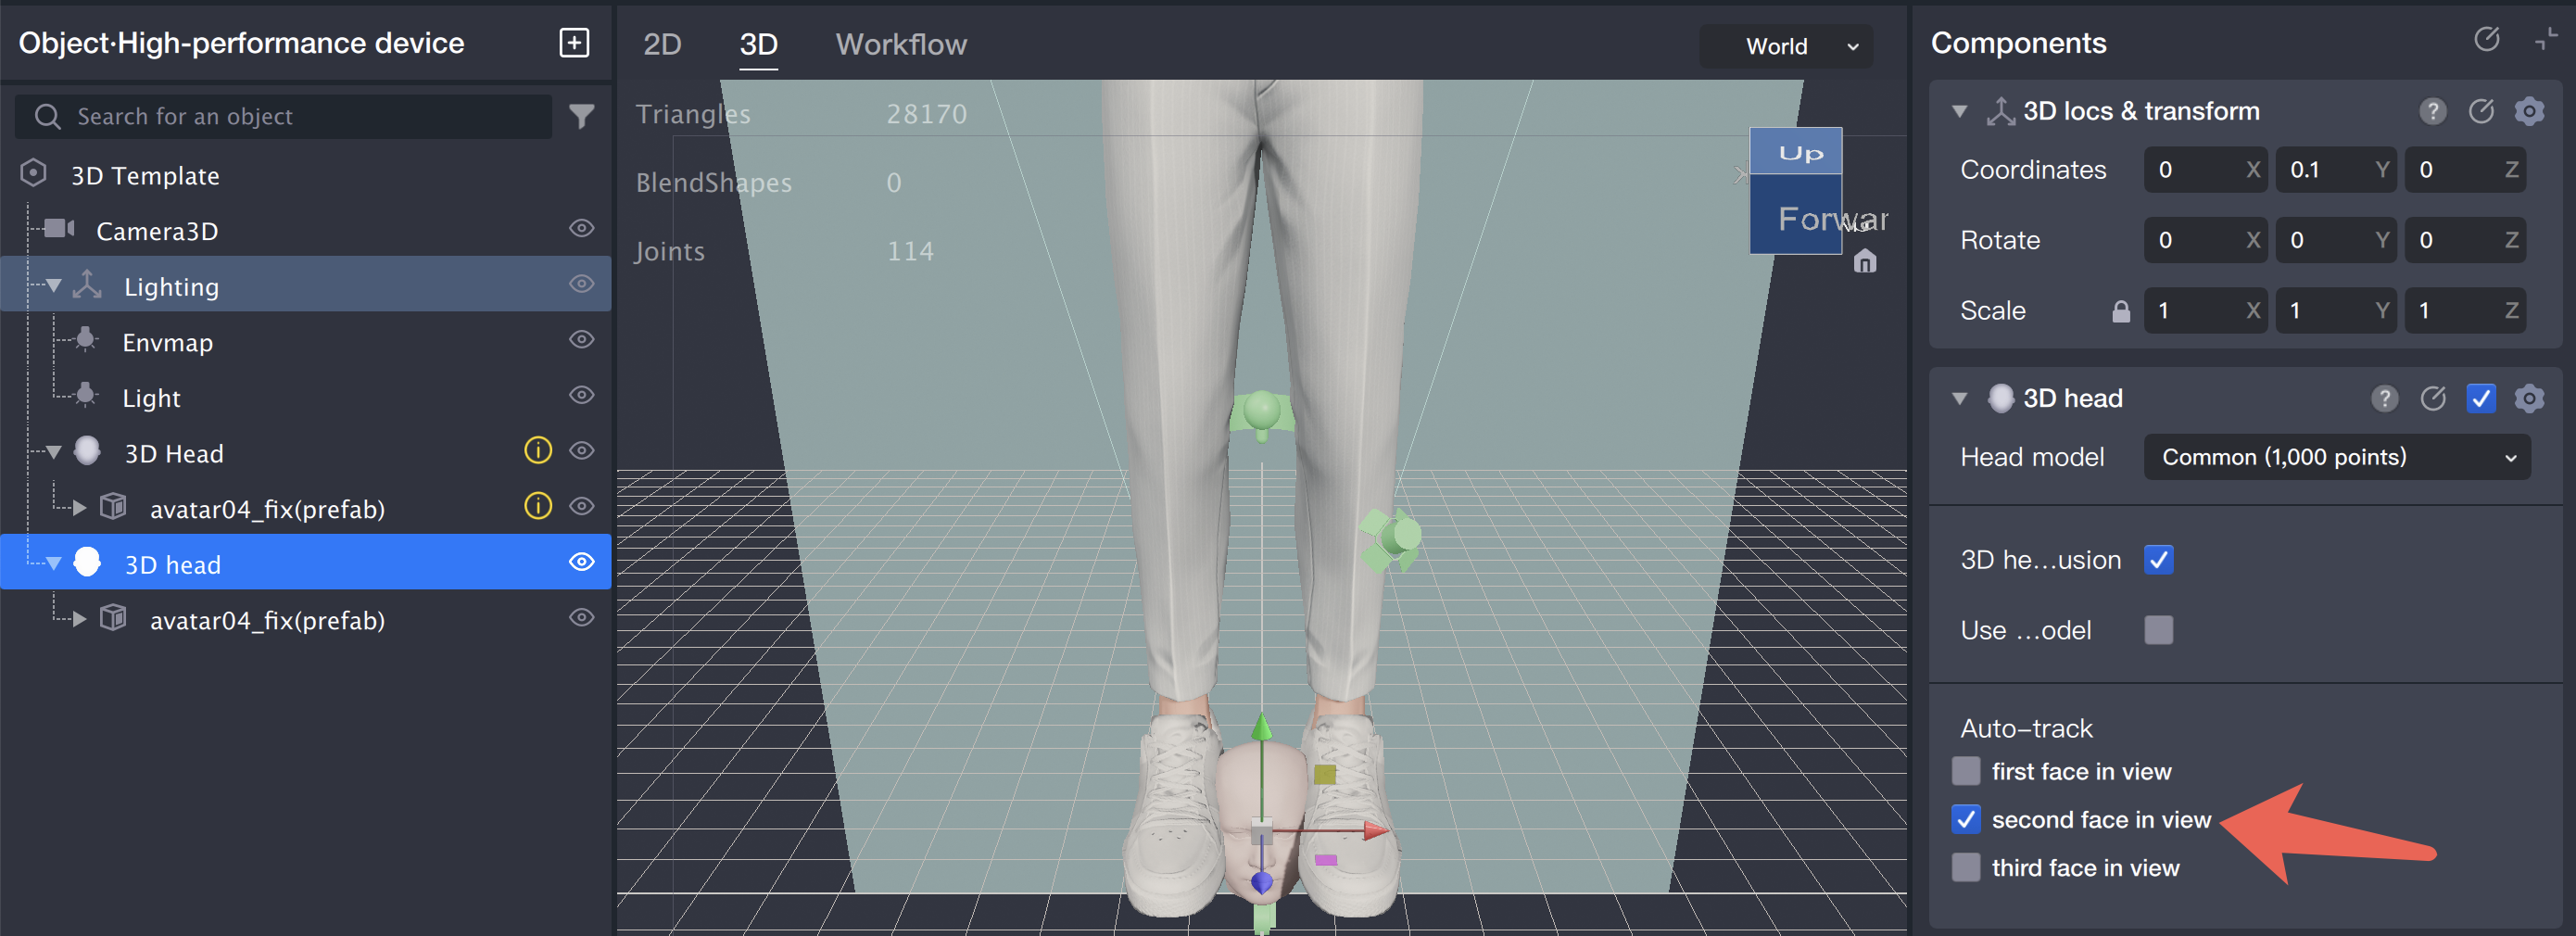This screenshot has width=2576, height=936.
Task: Open the Head model dropdown
Action: pyautogui.click(x=2336, y=457)
